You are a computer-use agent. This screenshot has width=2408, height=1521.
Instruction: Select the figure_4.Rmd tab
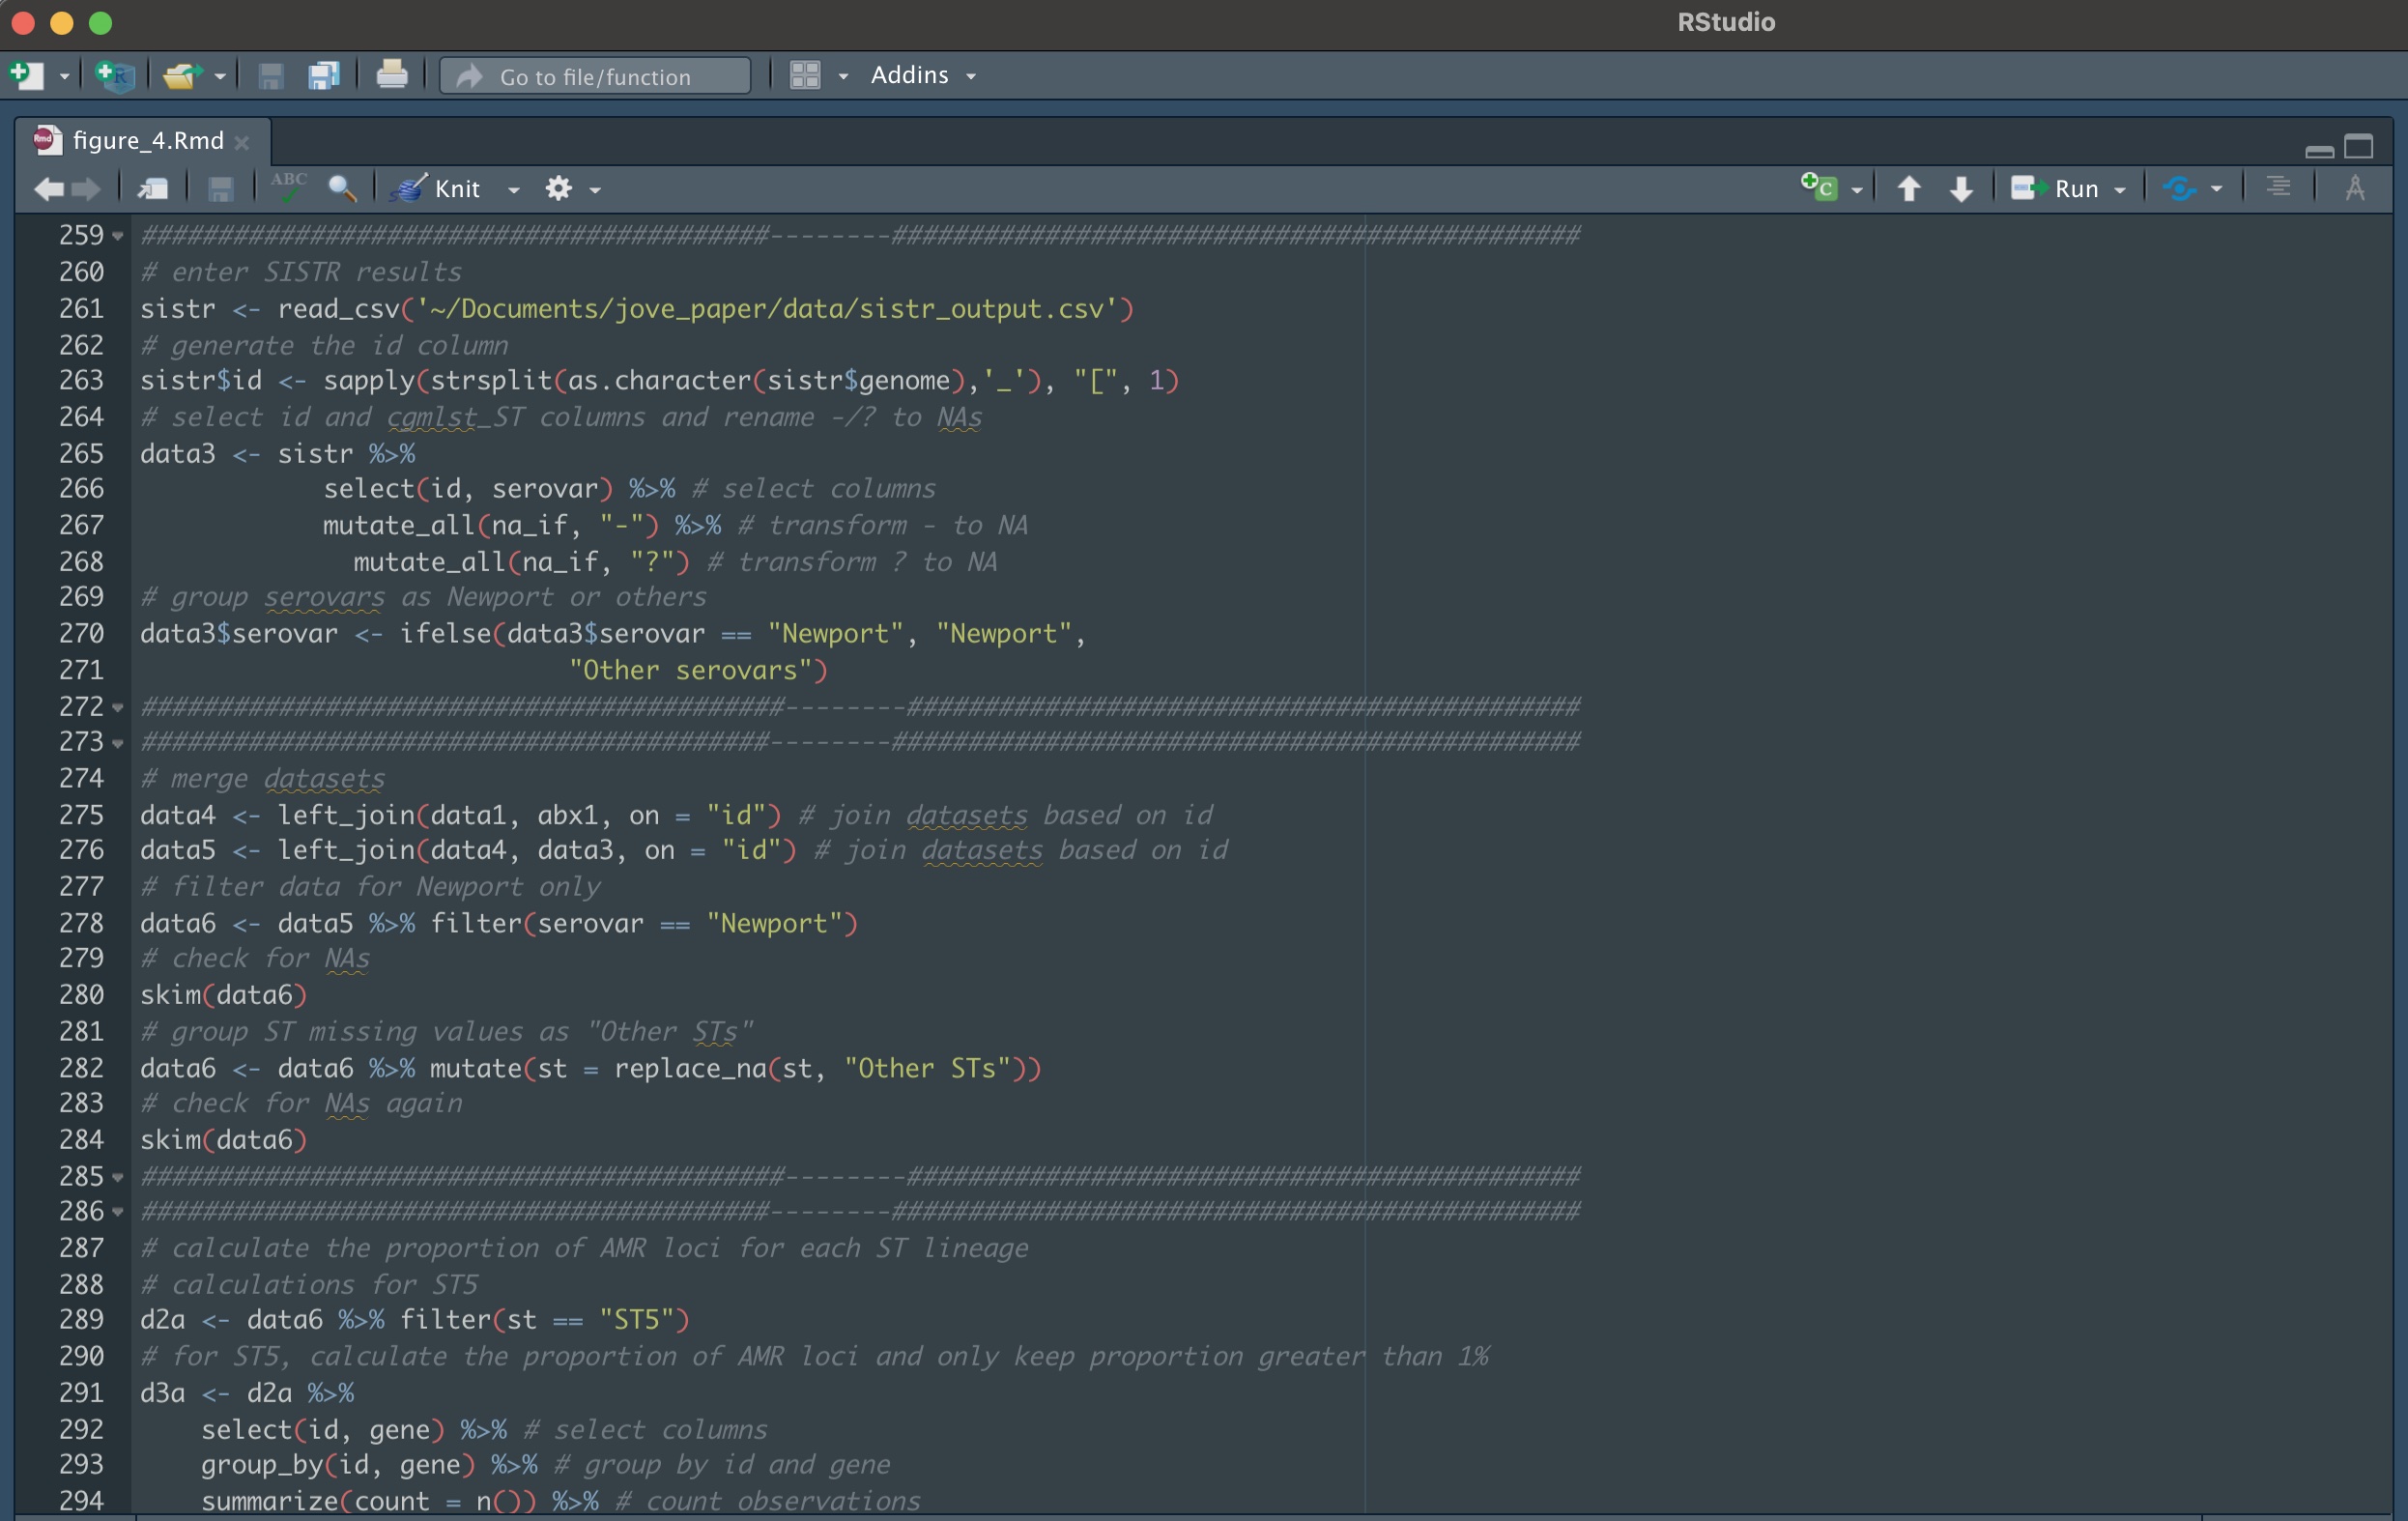[147, 141]
